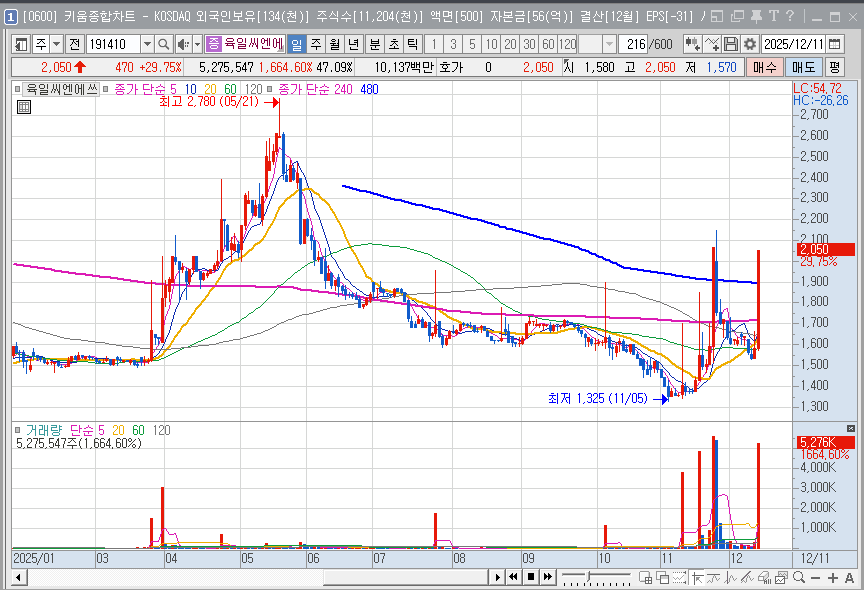Viewport: 864px width, 590px height.
Task: Select the 월 monthly period
Action: (x=334, y=44)
